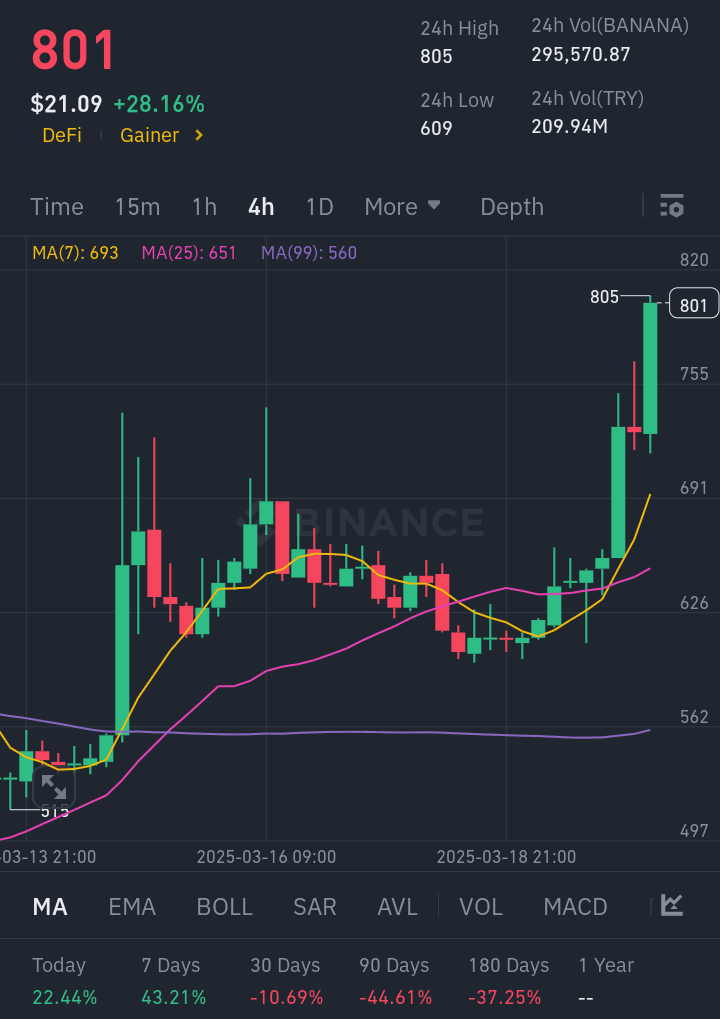
Task: Select the Time line chart tab
Action: [x=57, y=207]
